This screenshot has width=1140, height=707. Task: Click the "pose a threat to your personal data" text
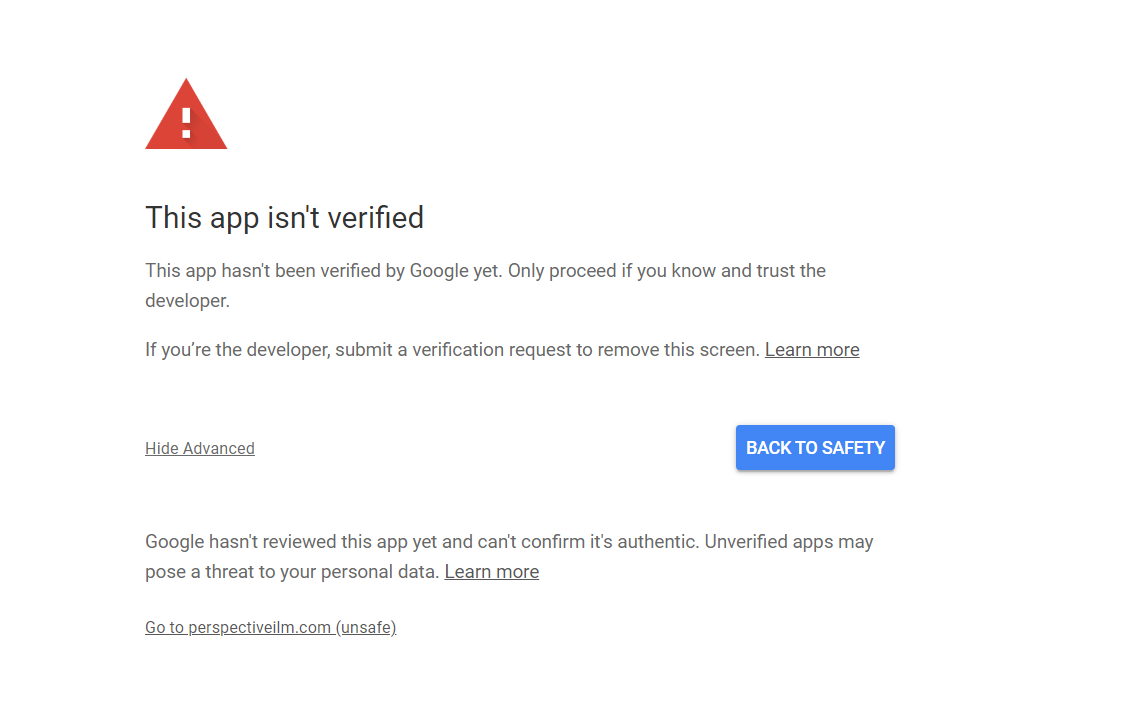point(292,572)
